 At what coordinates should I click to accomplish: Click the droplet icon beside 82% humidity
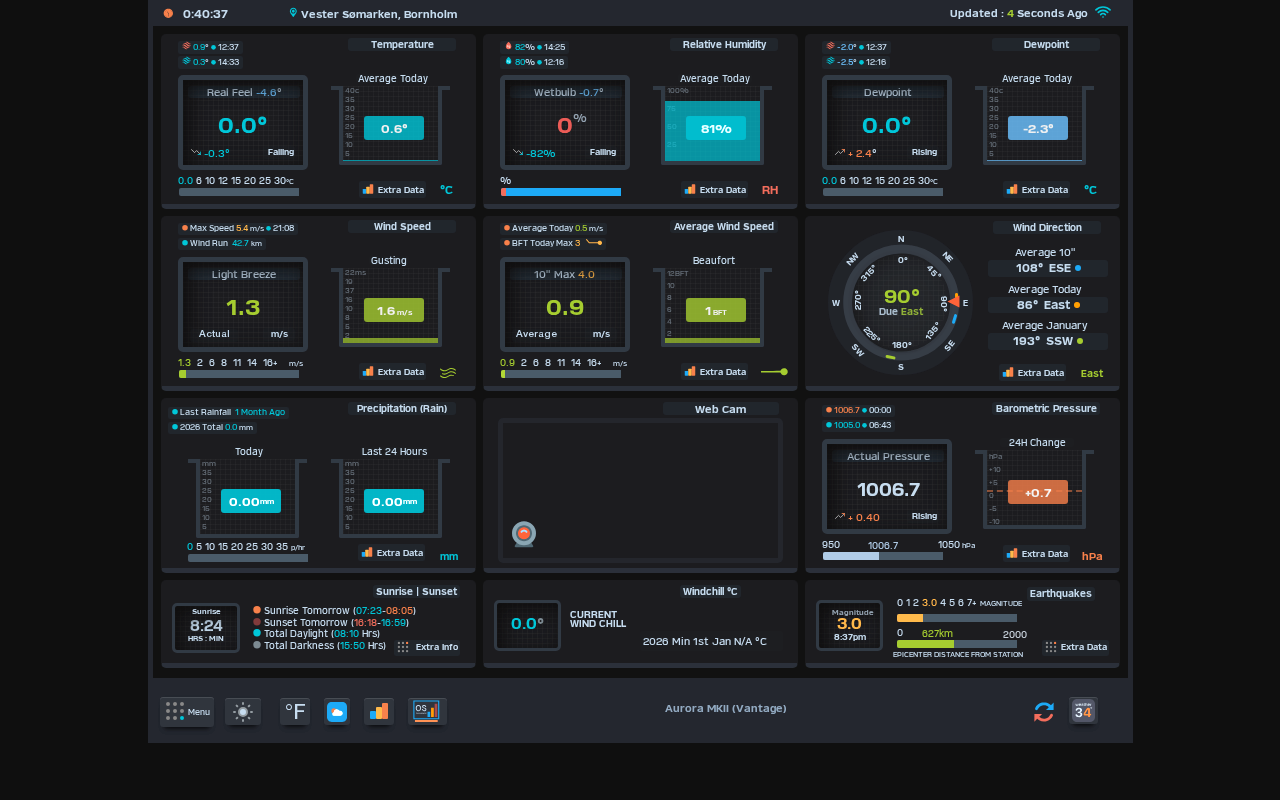point(508,46)
